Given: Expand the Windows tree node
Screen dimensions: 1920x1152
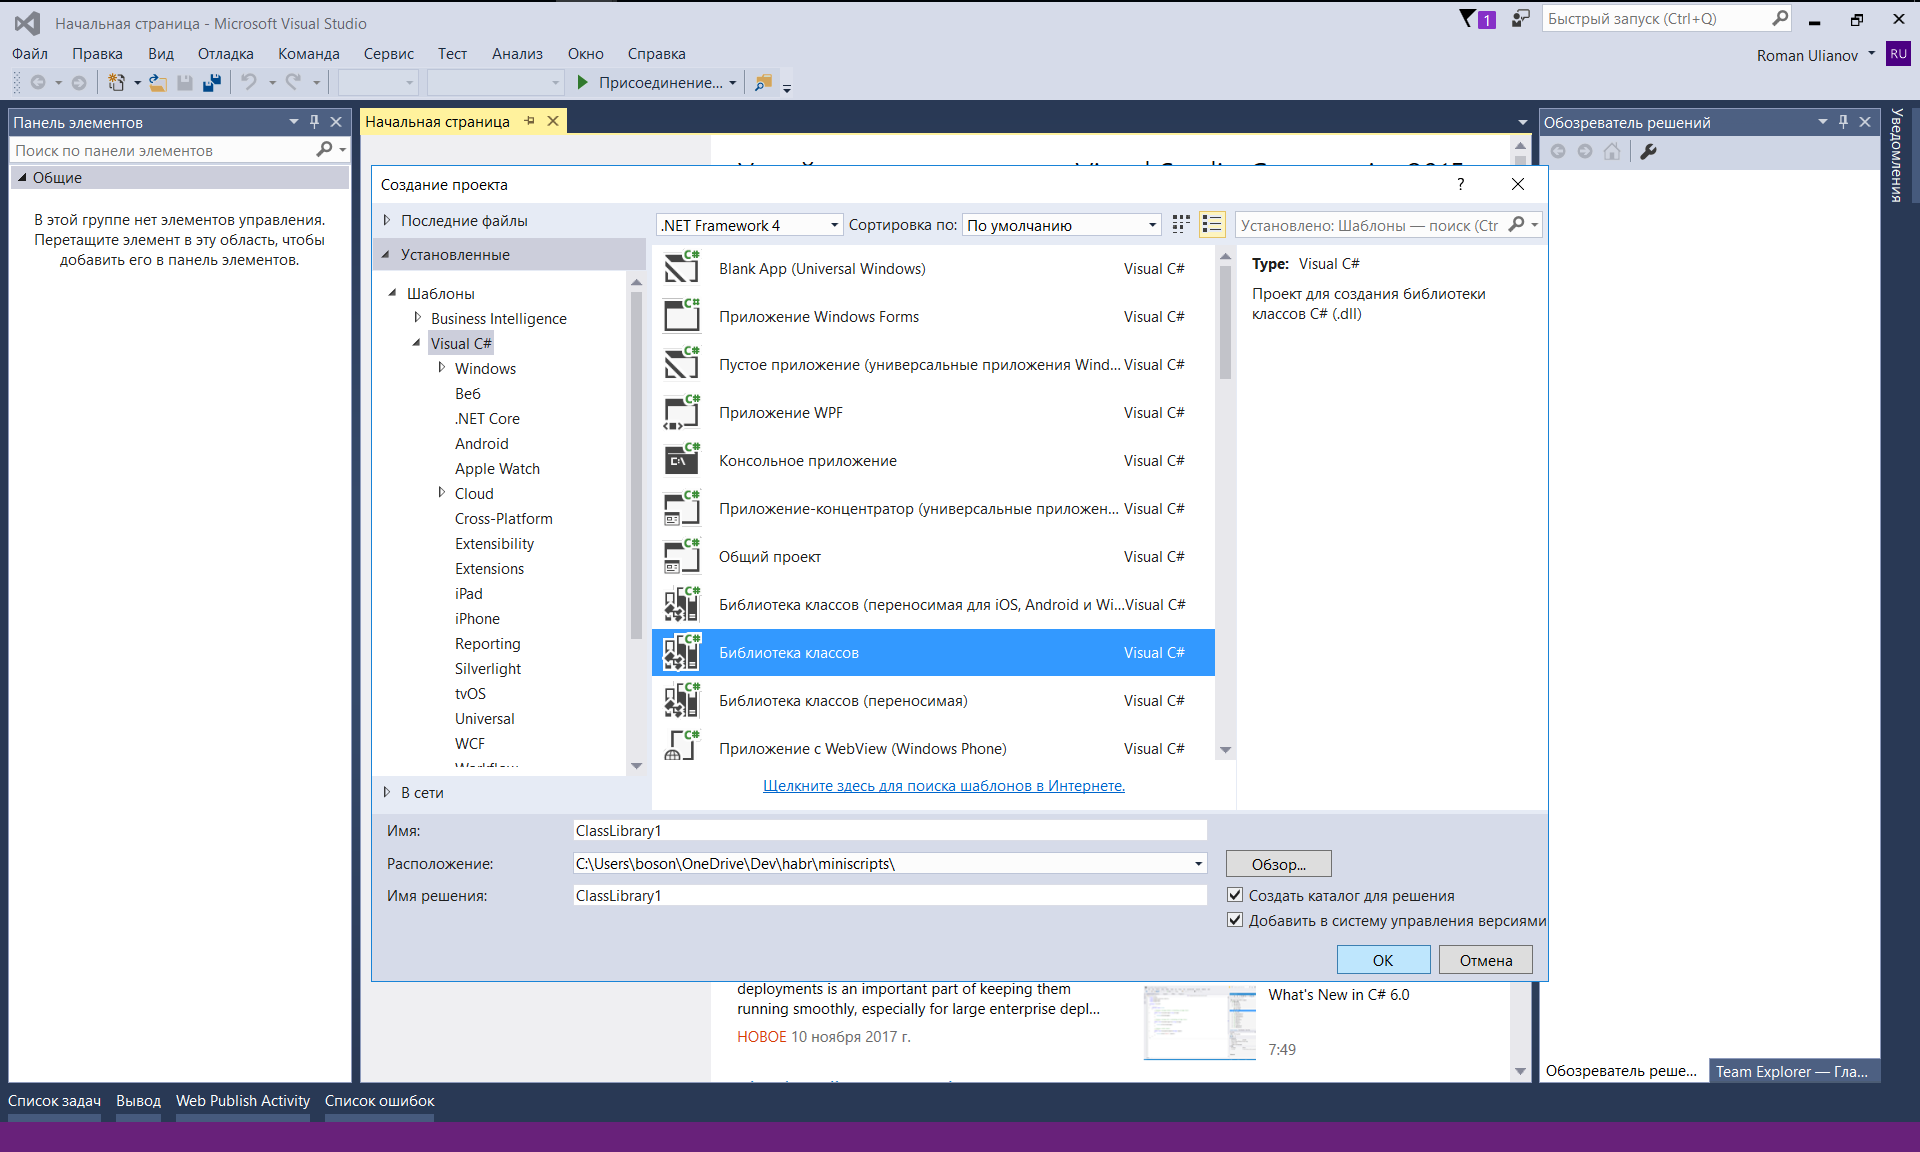Looking at the screenshot, I should (441, 367).
